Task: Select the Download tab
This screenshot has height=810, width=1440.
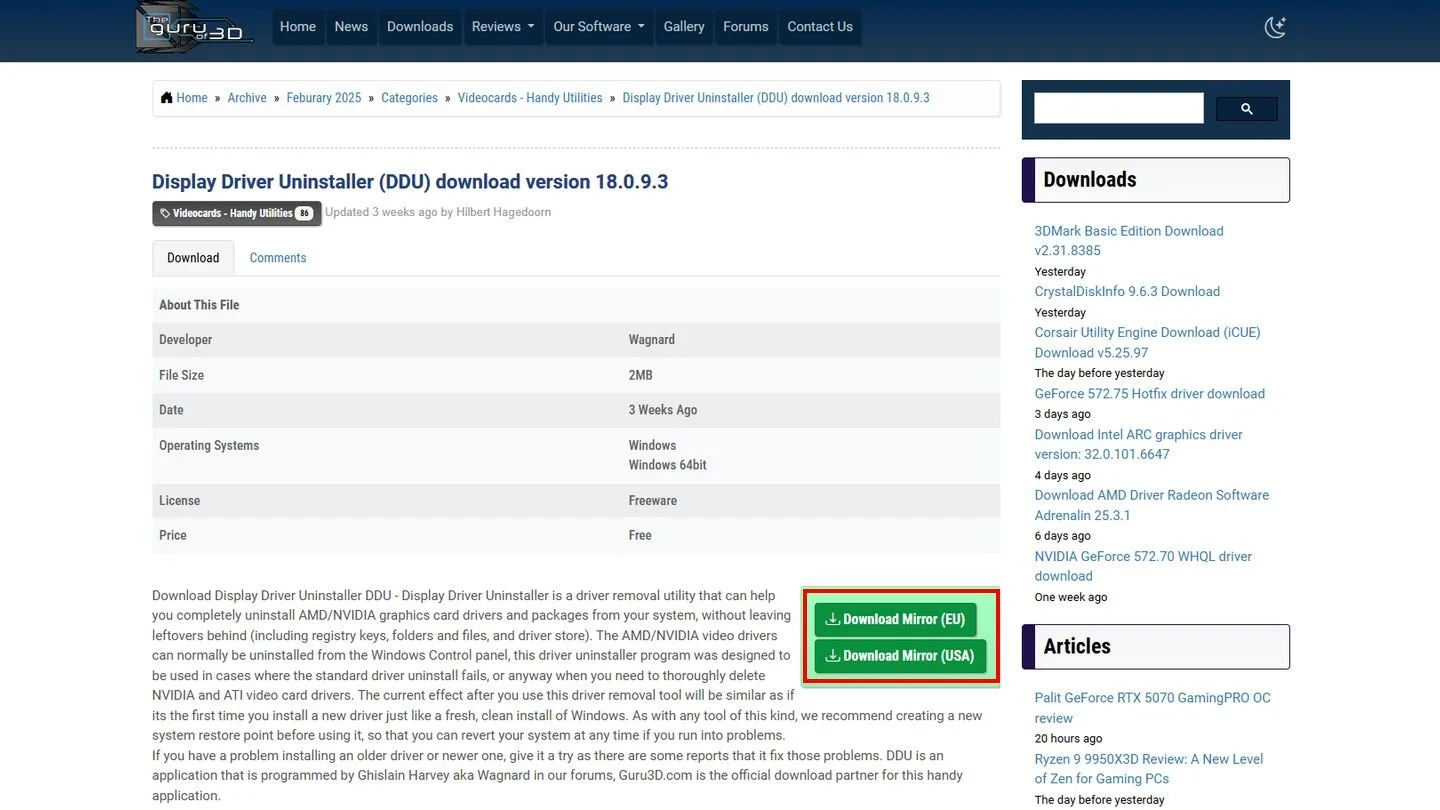Action: [193, 258]
